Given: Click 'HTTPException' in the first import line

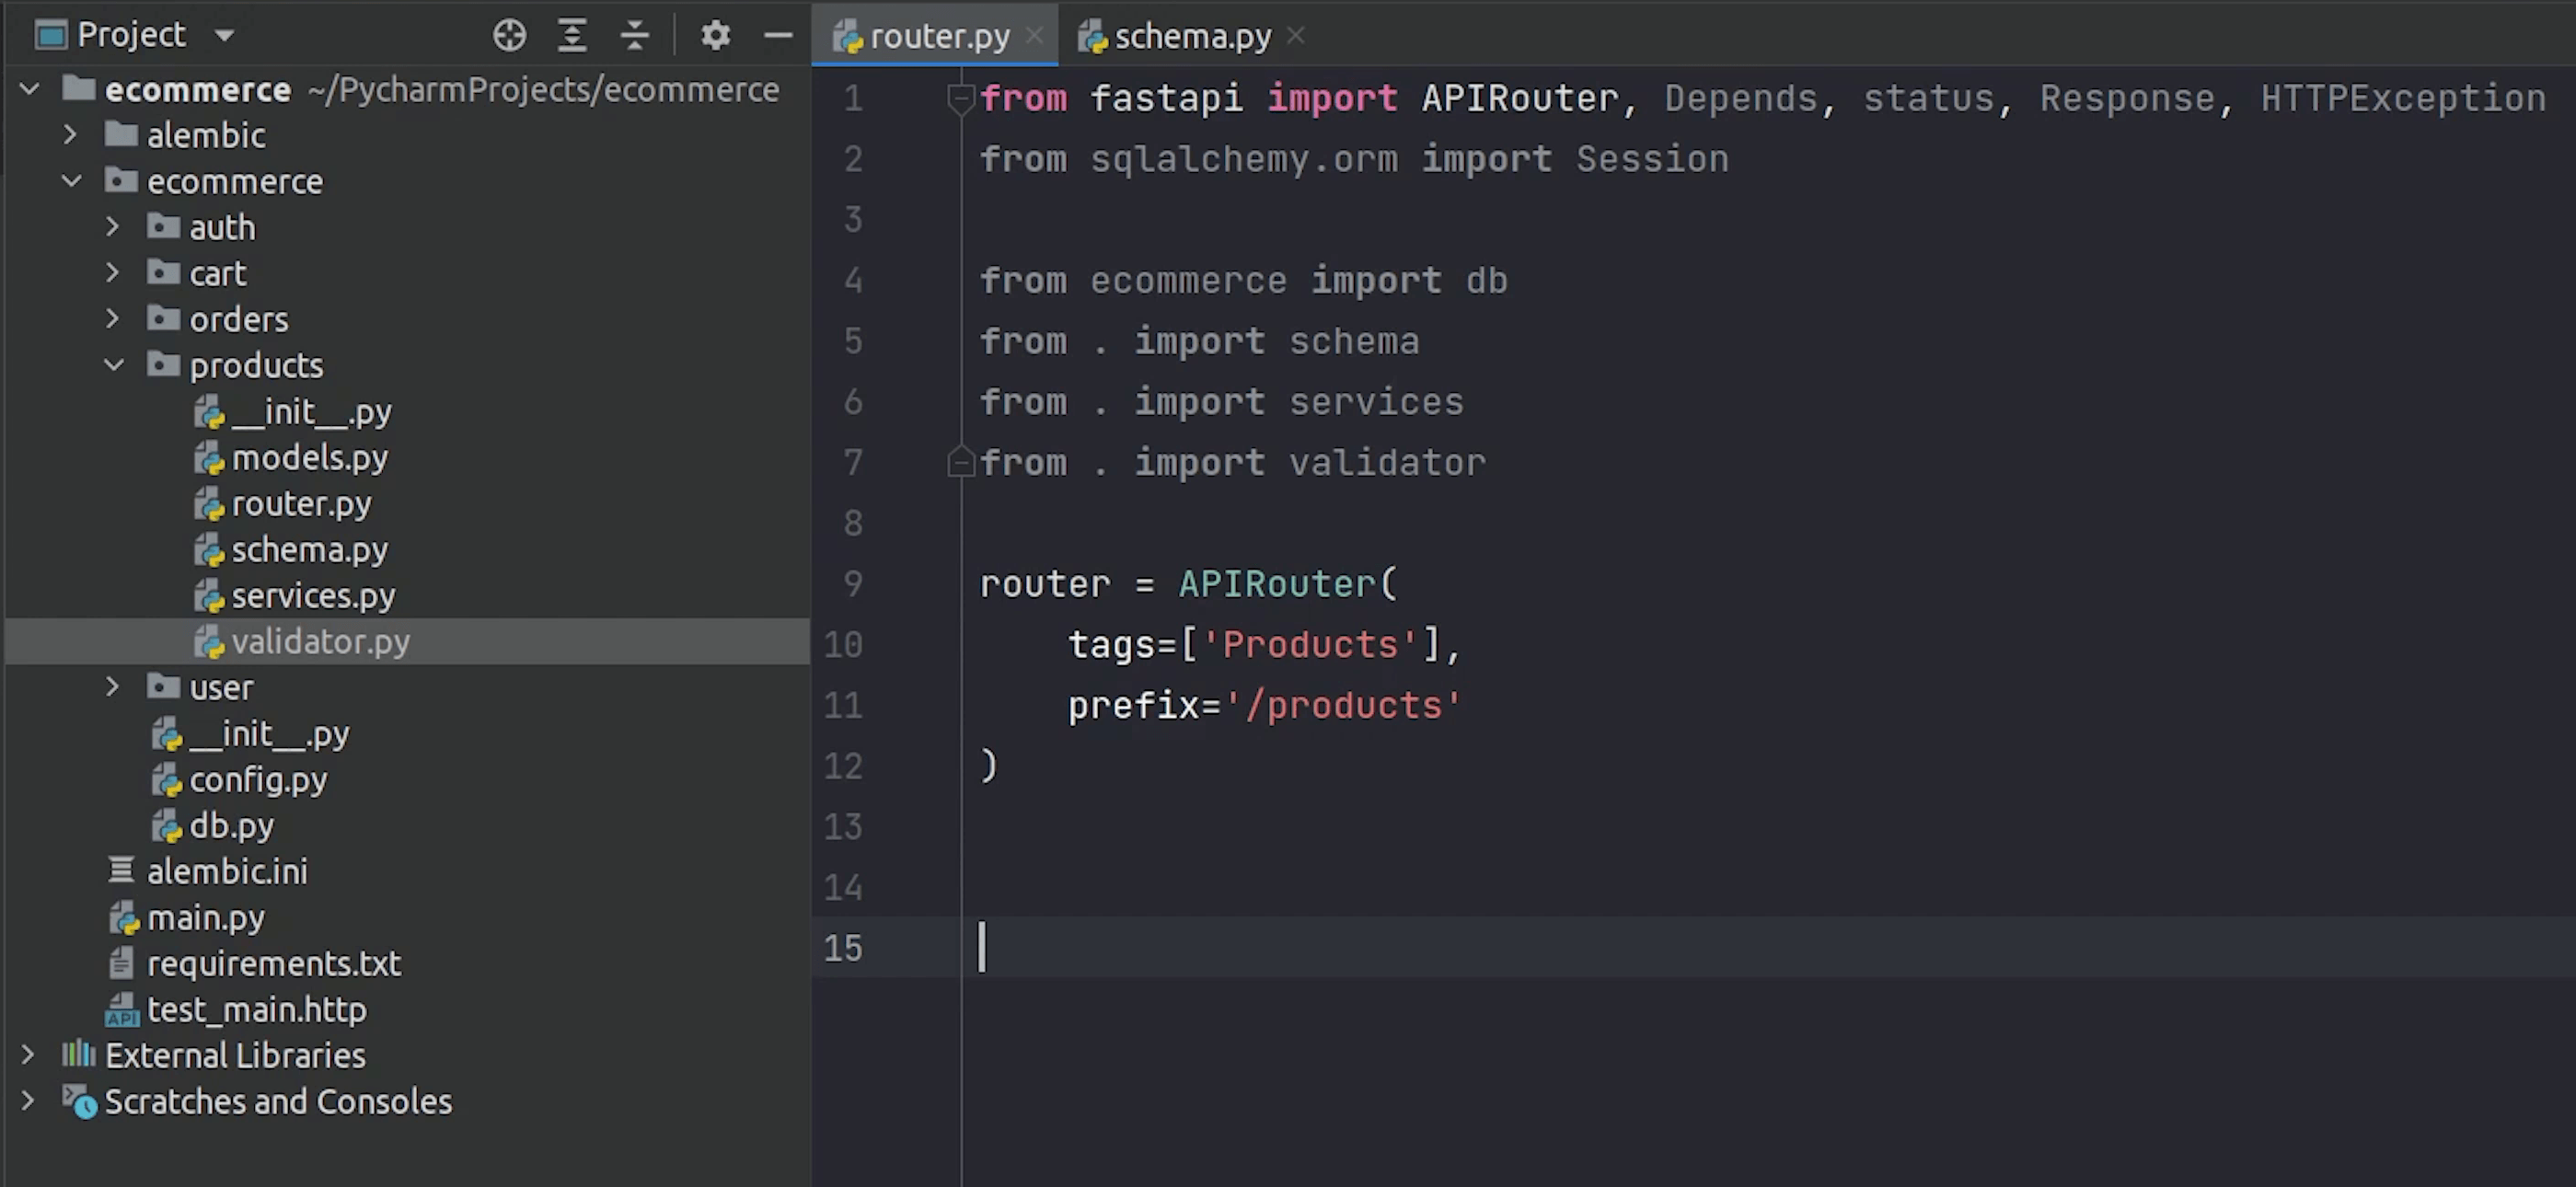Looking at the screenshot, I should [x=2403, y=98].
